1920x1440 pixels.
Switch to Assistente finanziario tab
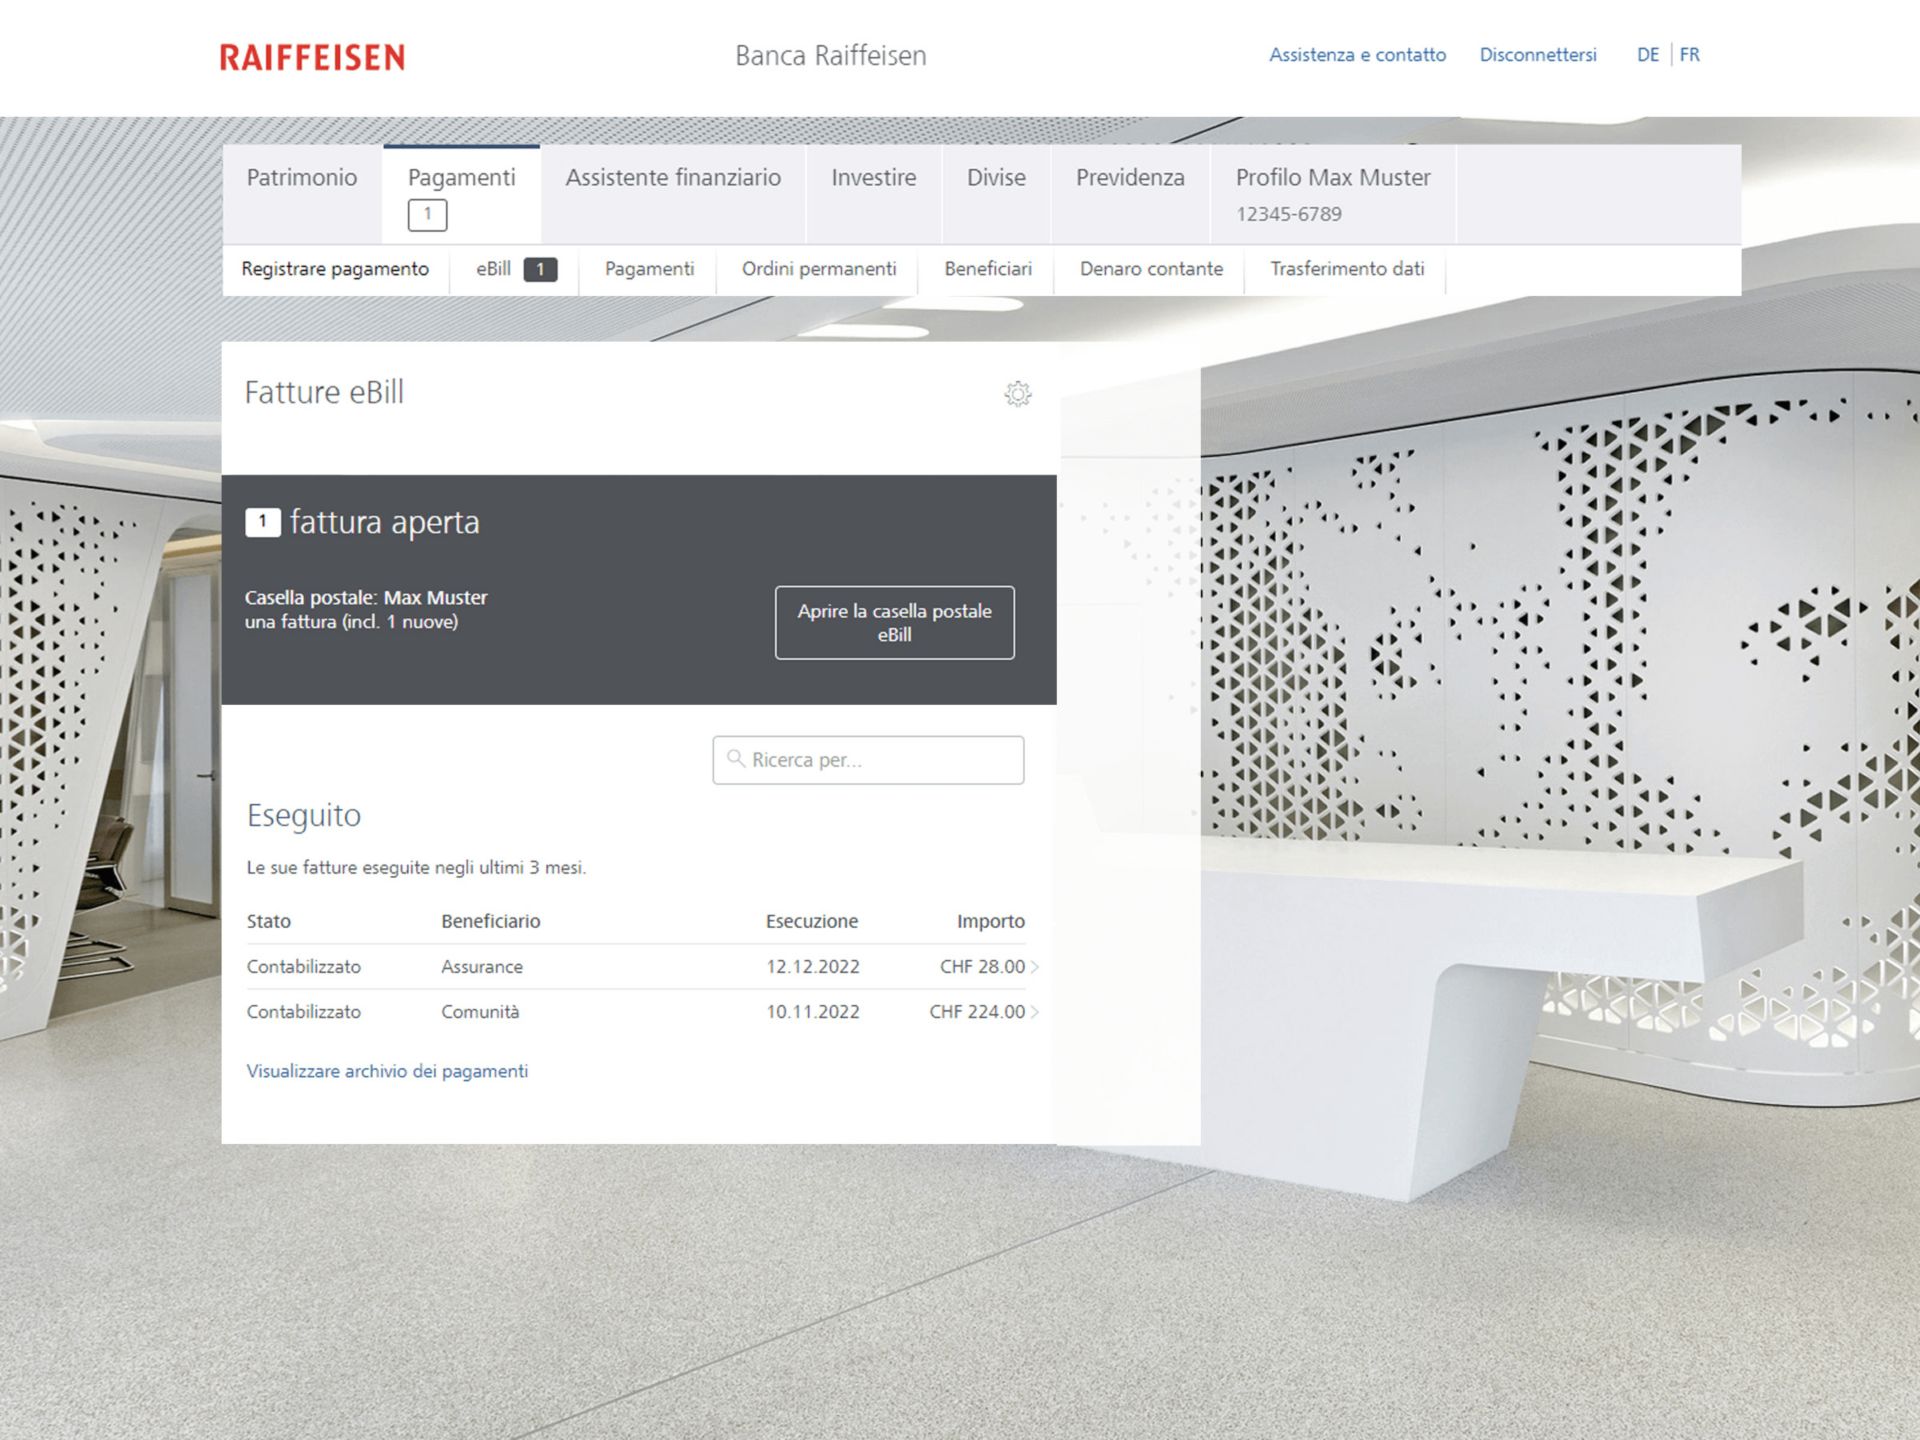673,178
